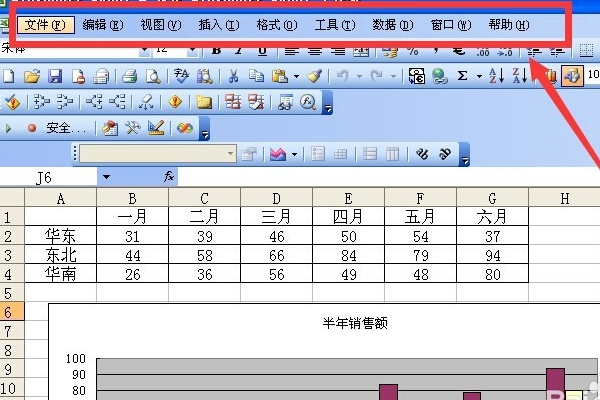600x400 pixels.
Task: Click the Name Box showing J6
Action: tap(48, 177)
